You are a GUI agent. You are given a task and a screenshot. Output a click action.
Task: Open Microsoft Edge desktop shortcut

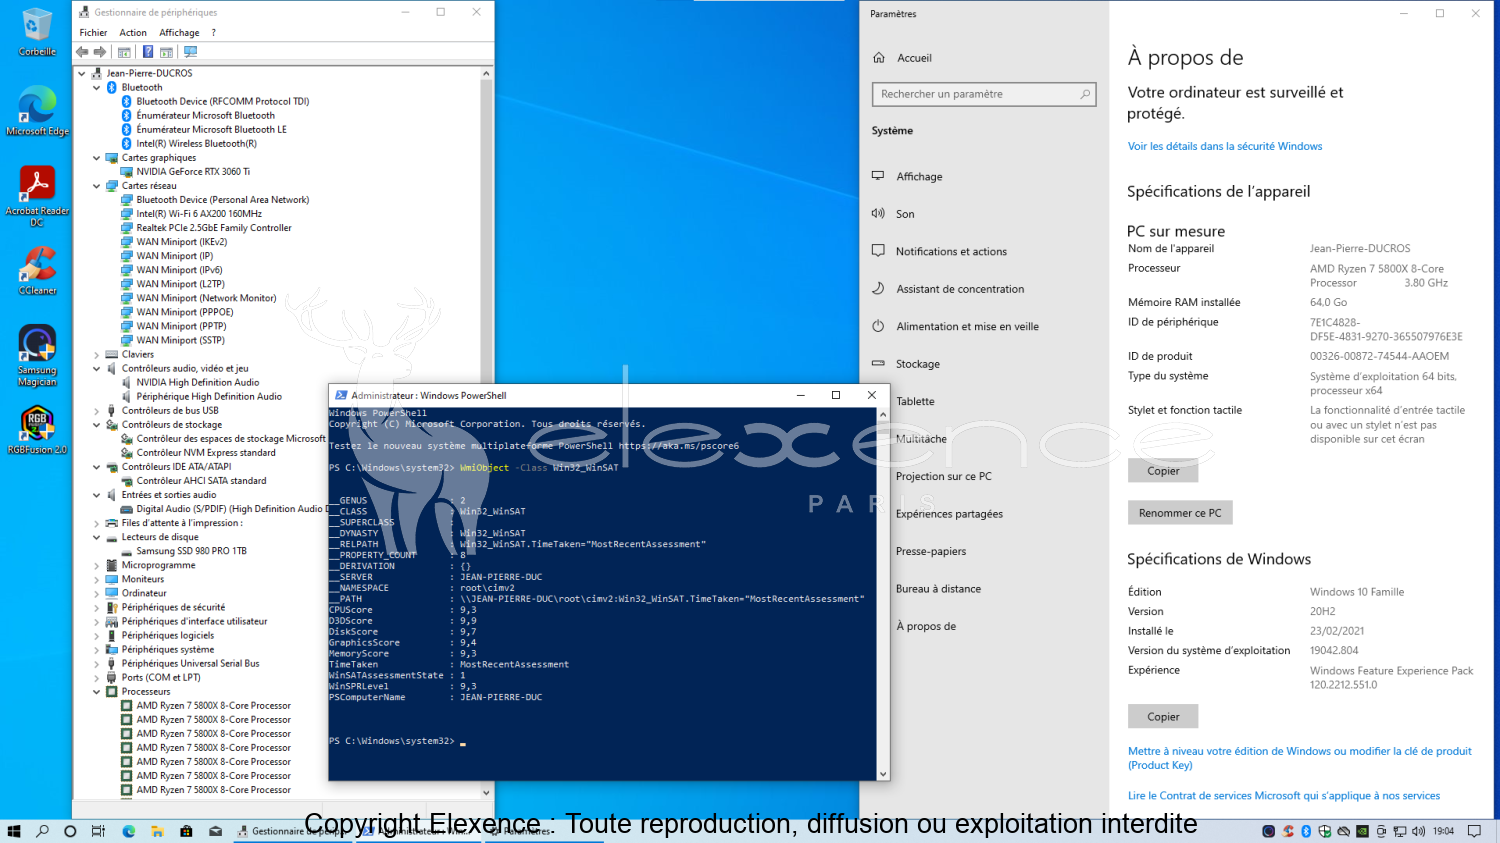point(37,111)
